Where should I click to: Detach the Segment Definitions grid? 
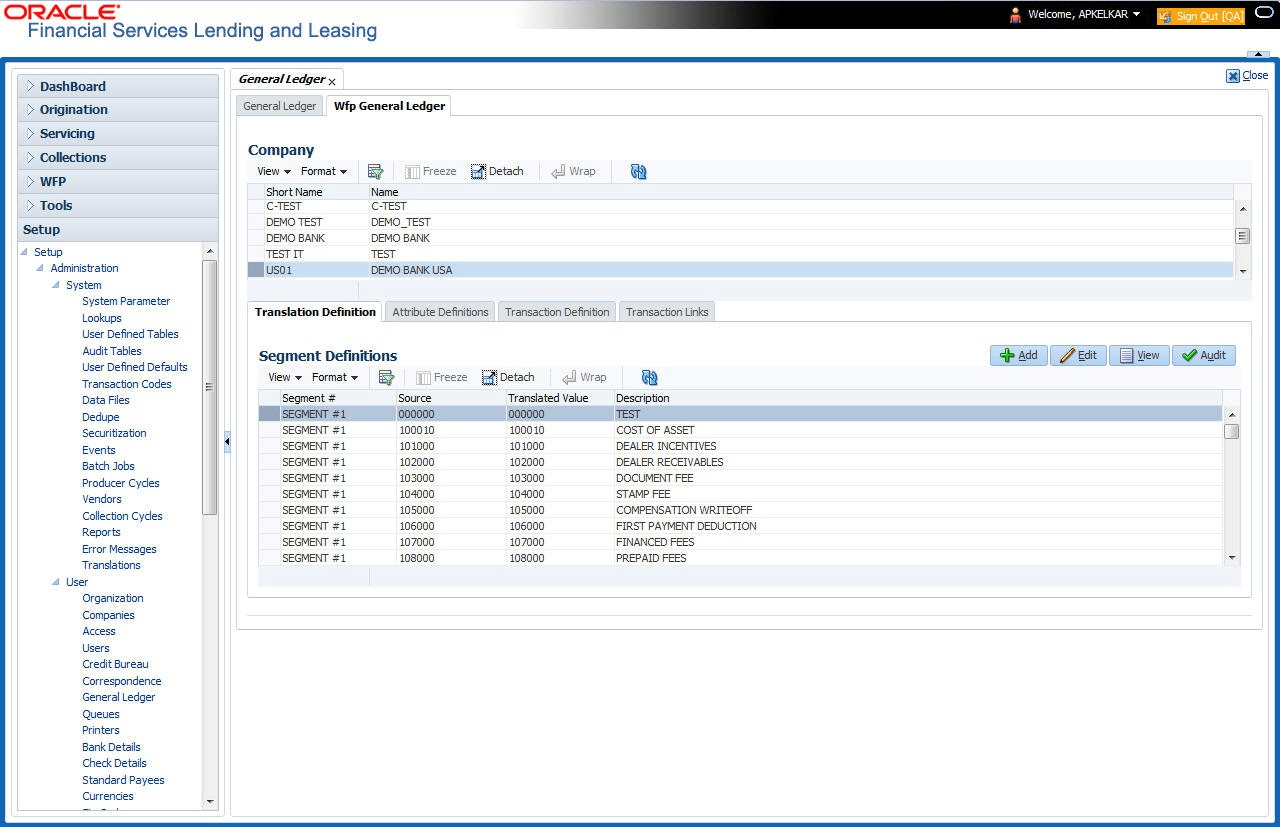click(x=508, y=377)
